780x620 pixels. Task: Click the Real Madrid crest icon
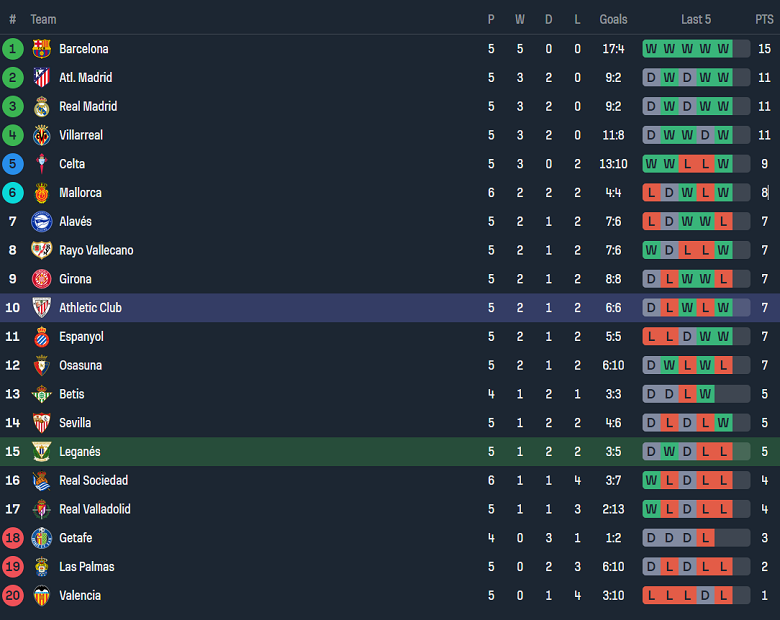click(x=41, y=107)
